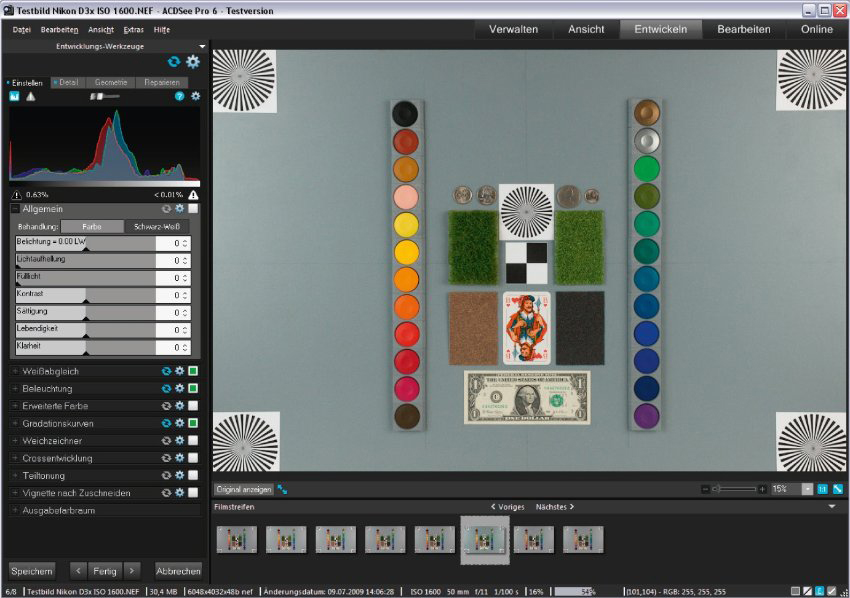This screenshot has height=598, width=850.
Task: Open the Beleuchtung gear settings icon
Action: pyautogui.click(x=180, y=389)
